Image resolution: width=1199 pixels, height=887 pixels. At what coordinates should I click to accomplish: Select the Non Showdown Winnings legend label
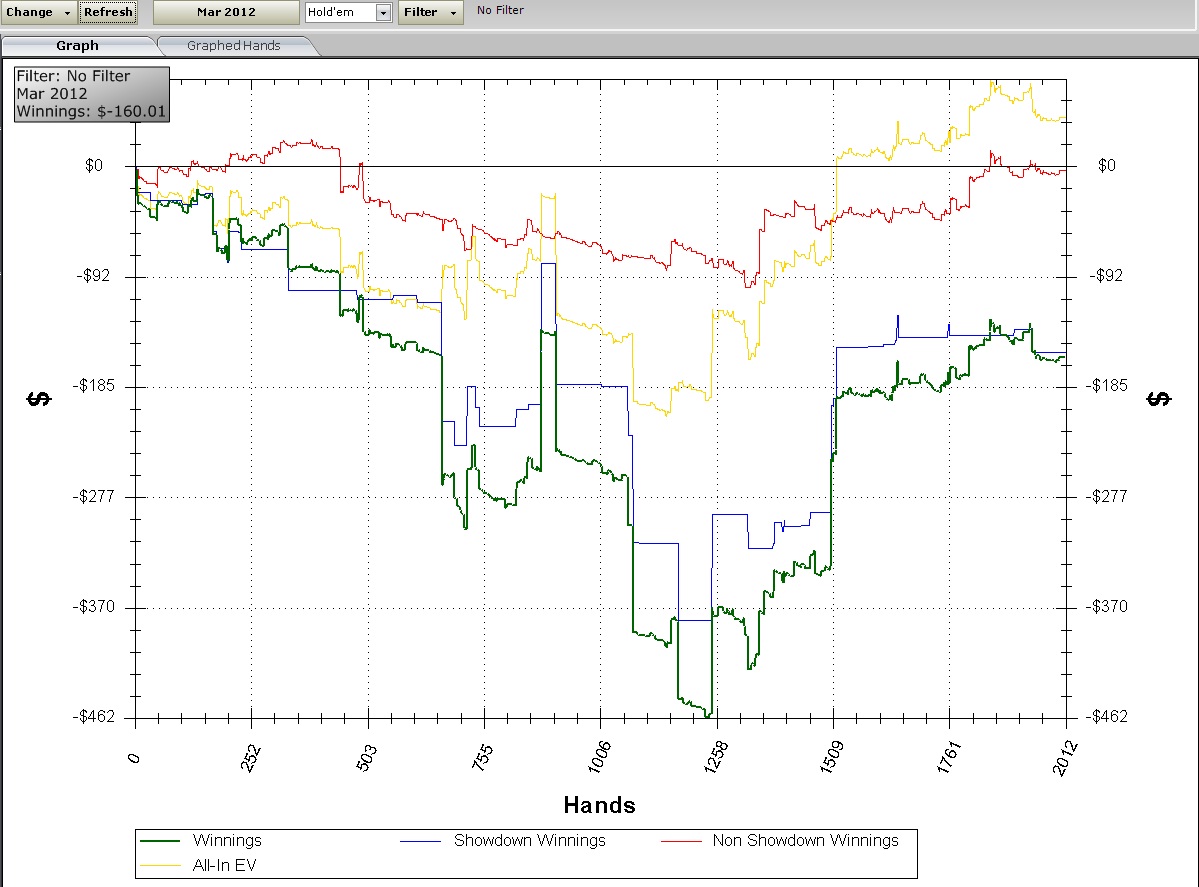tap(805, 841)
